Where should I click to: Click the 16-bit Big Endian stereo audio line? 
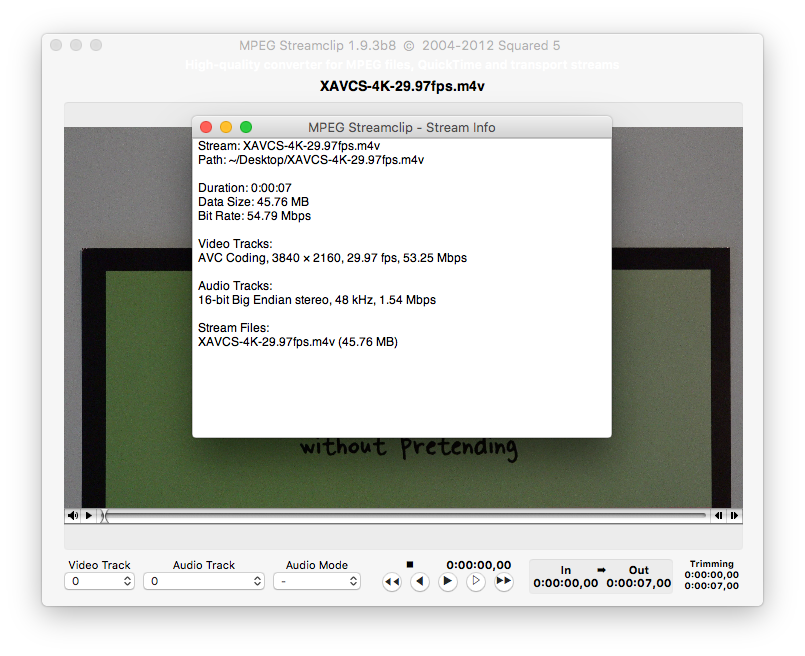click(x=317, y=300)
